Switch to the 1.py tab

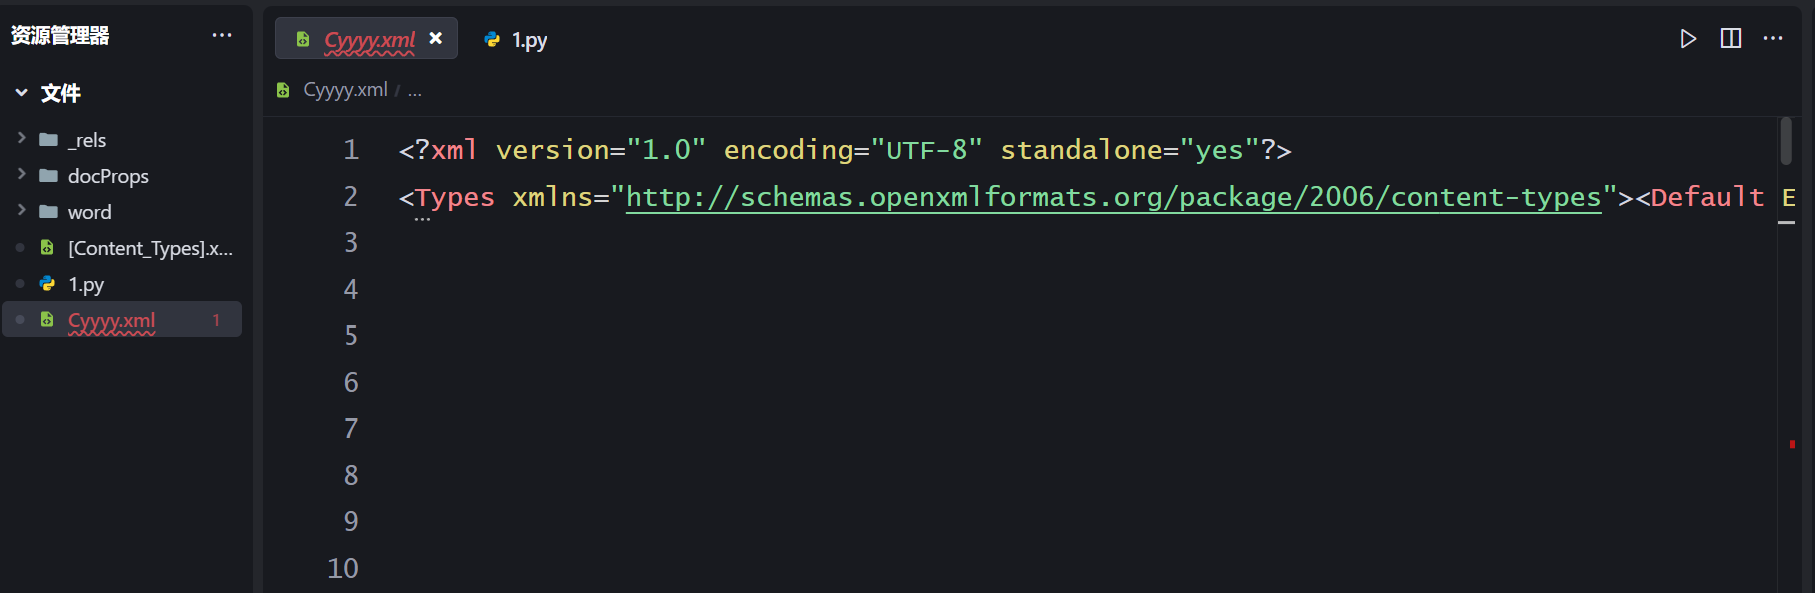[515, 39]
